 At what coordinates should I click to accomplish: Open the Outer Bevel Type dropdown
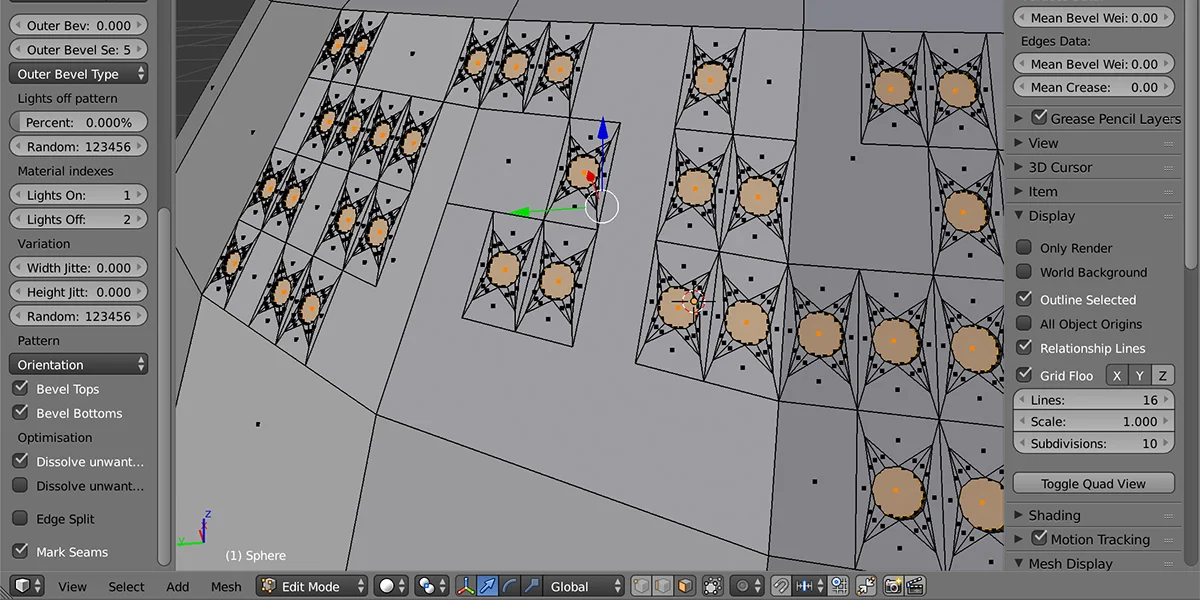[78, 73]
